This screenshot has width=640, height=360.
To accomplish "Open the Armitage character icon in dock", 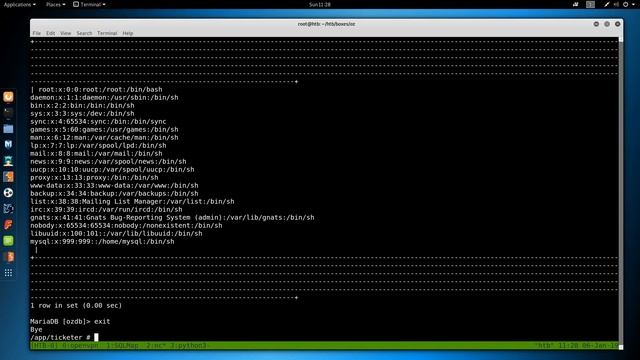I will 8,161.
